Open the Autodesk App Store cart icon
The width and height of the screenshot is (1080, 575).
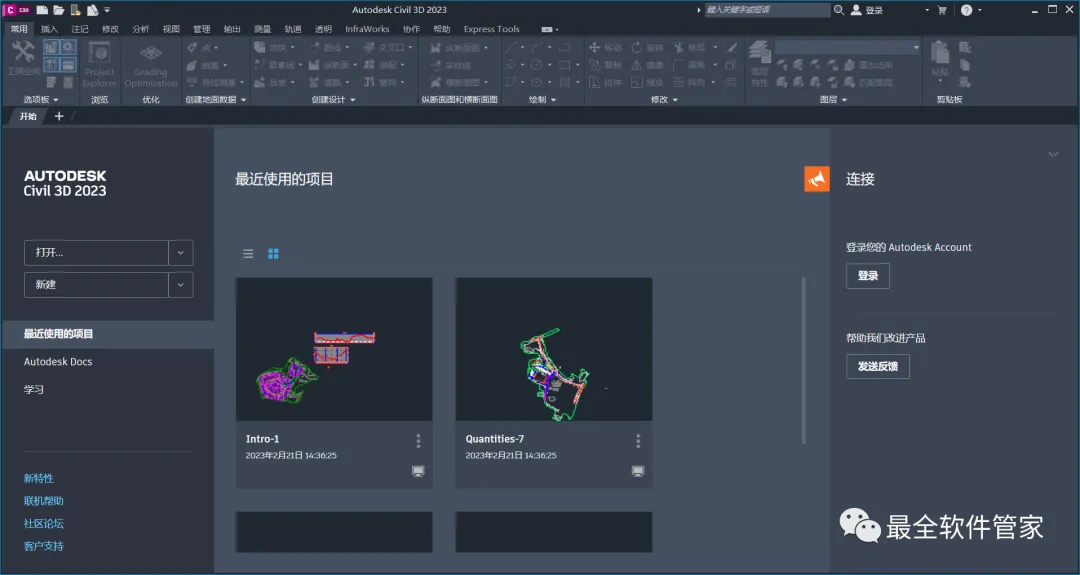(x=942, y=10)
